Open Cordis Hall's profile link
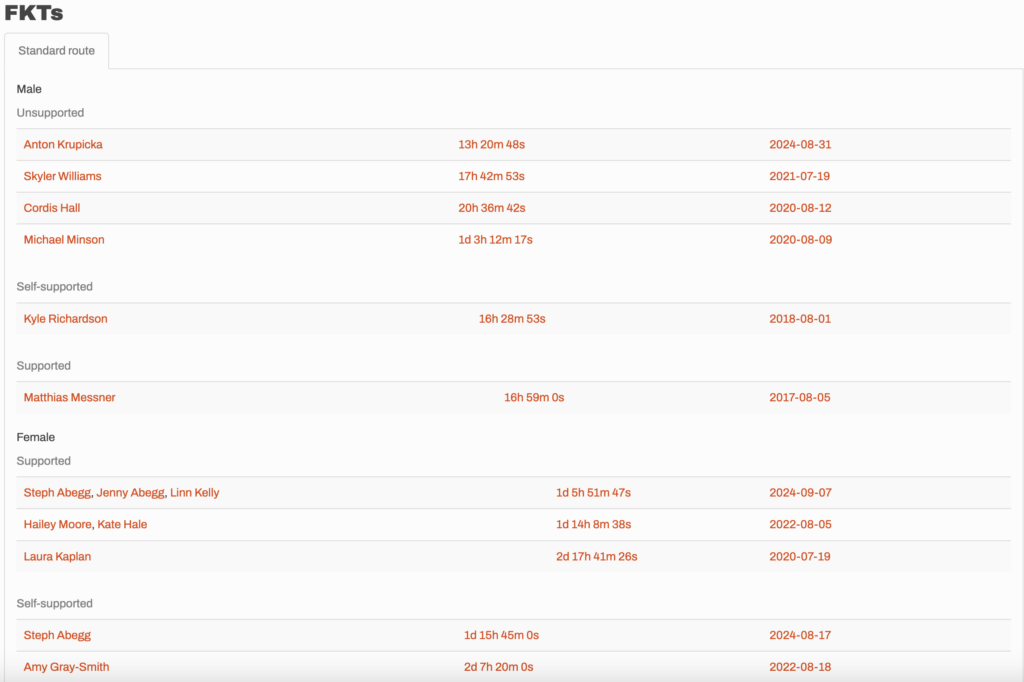1024x682 pixels. tap(52, 209)
